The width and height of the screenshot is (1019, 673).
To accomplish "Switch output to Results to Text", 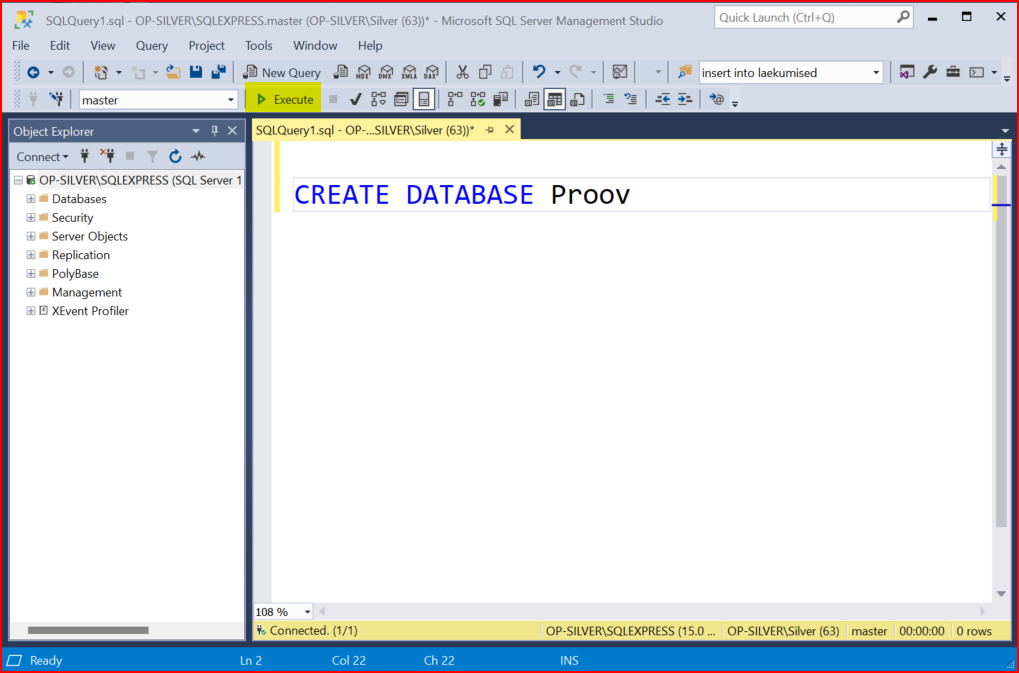I will point(532,99).
